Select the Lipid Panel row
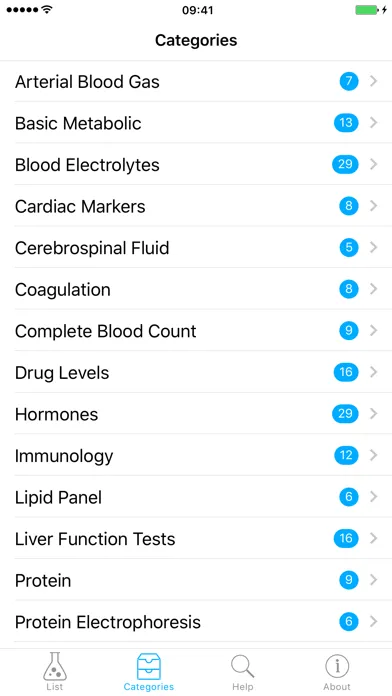Viewport: 392px width, 696px height. 196,497
